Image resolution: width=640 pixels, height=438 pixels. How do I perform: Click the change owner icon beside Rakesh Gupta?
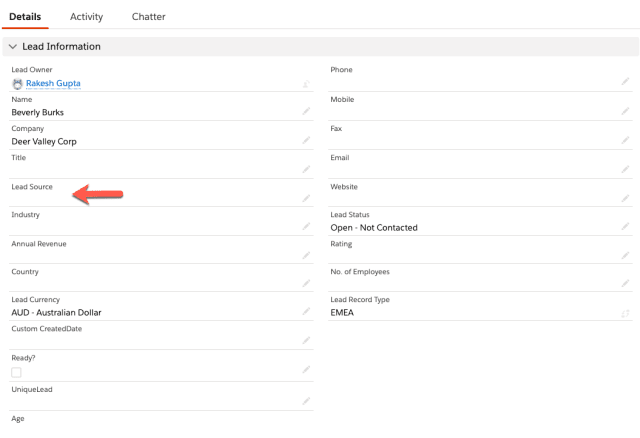click(306, 84)
